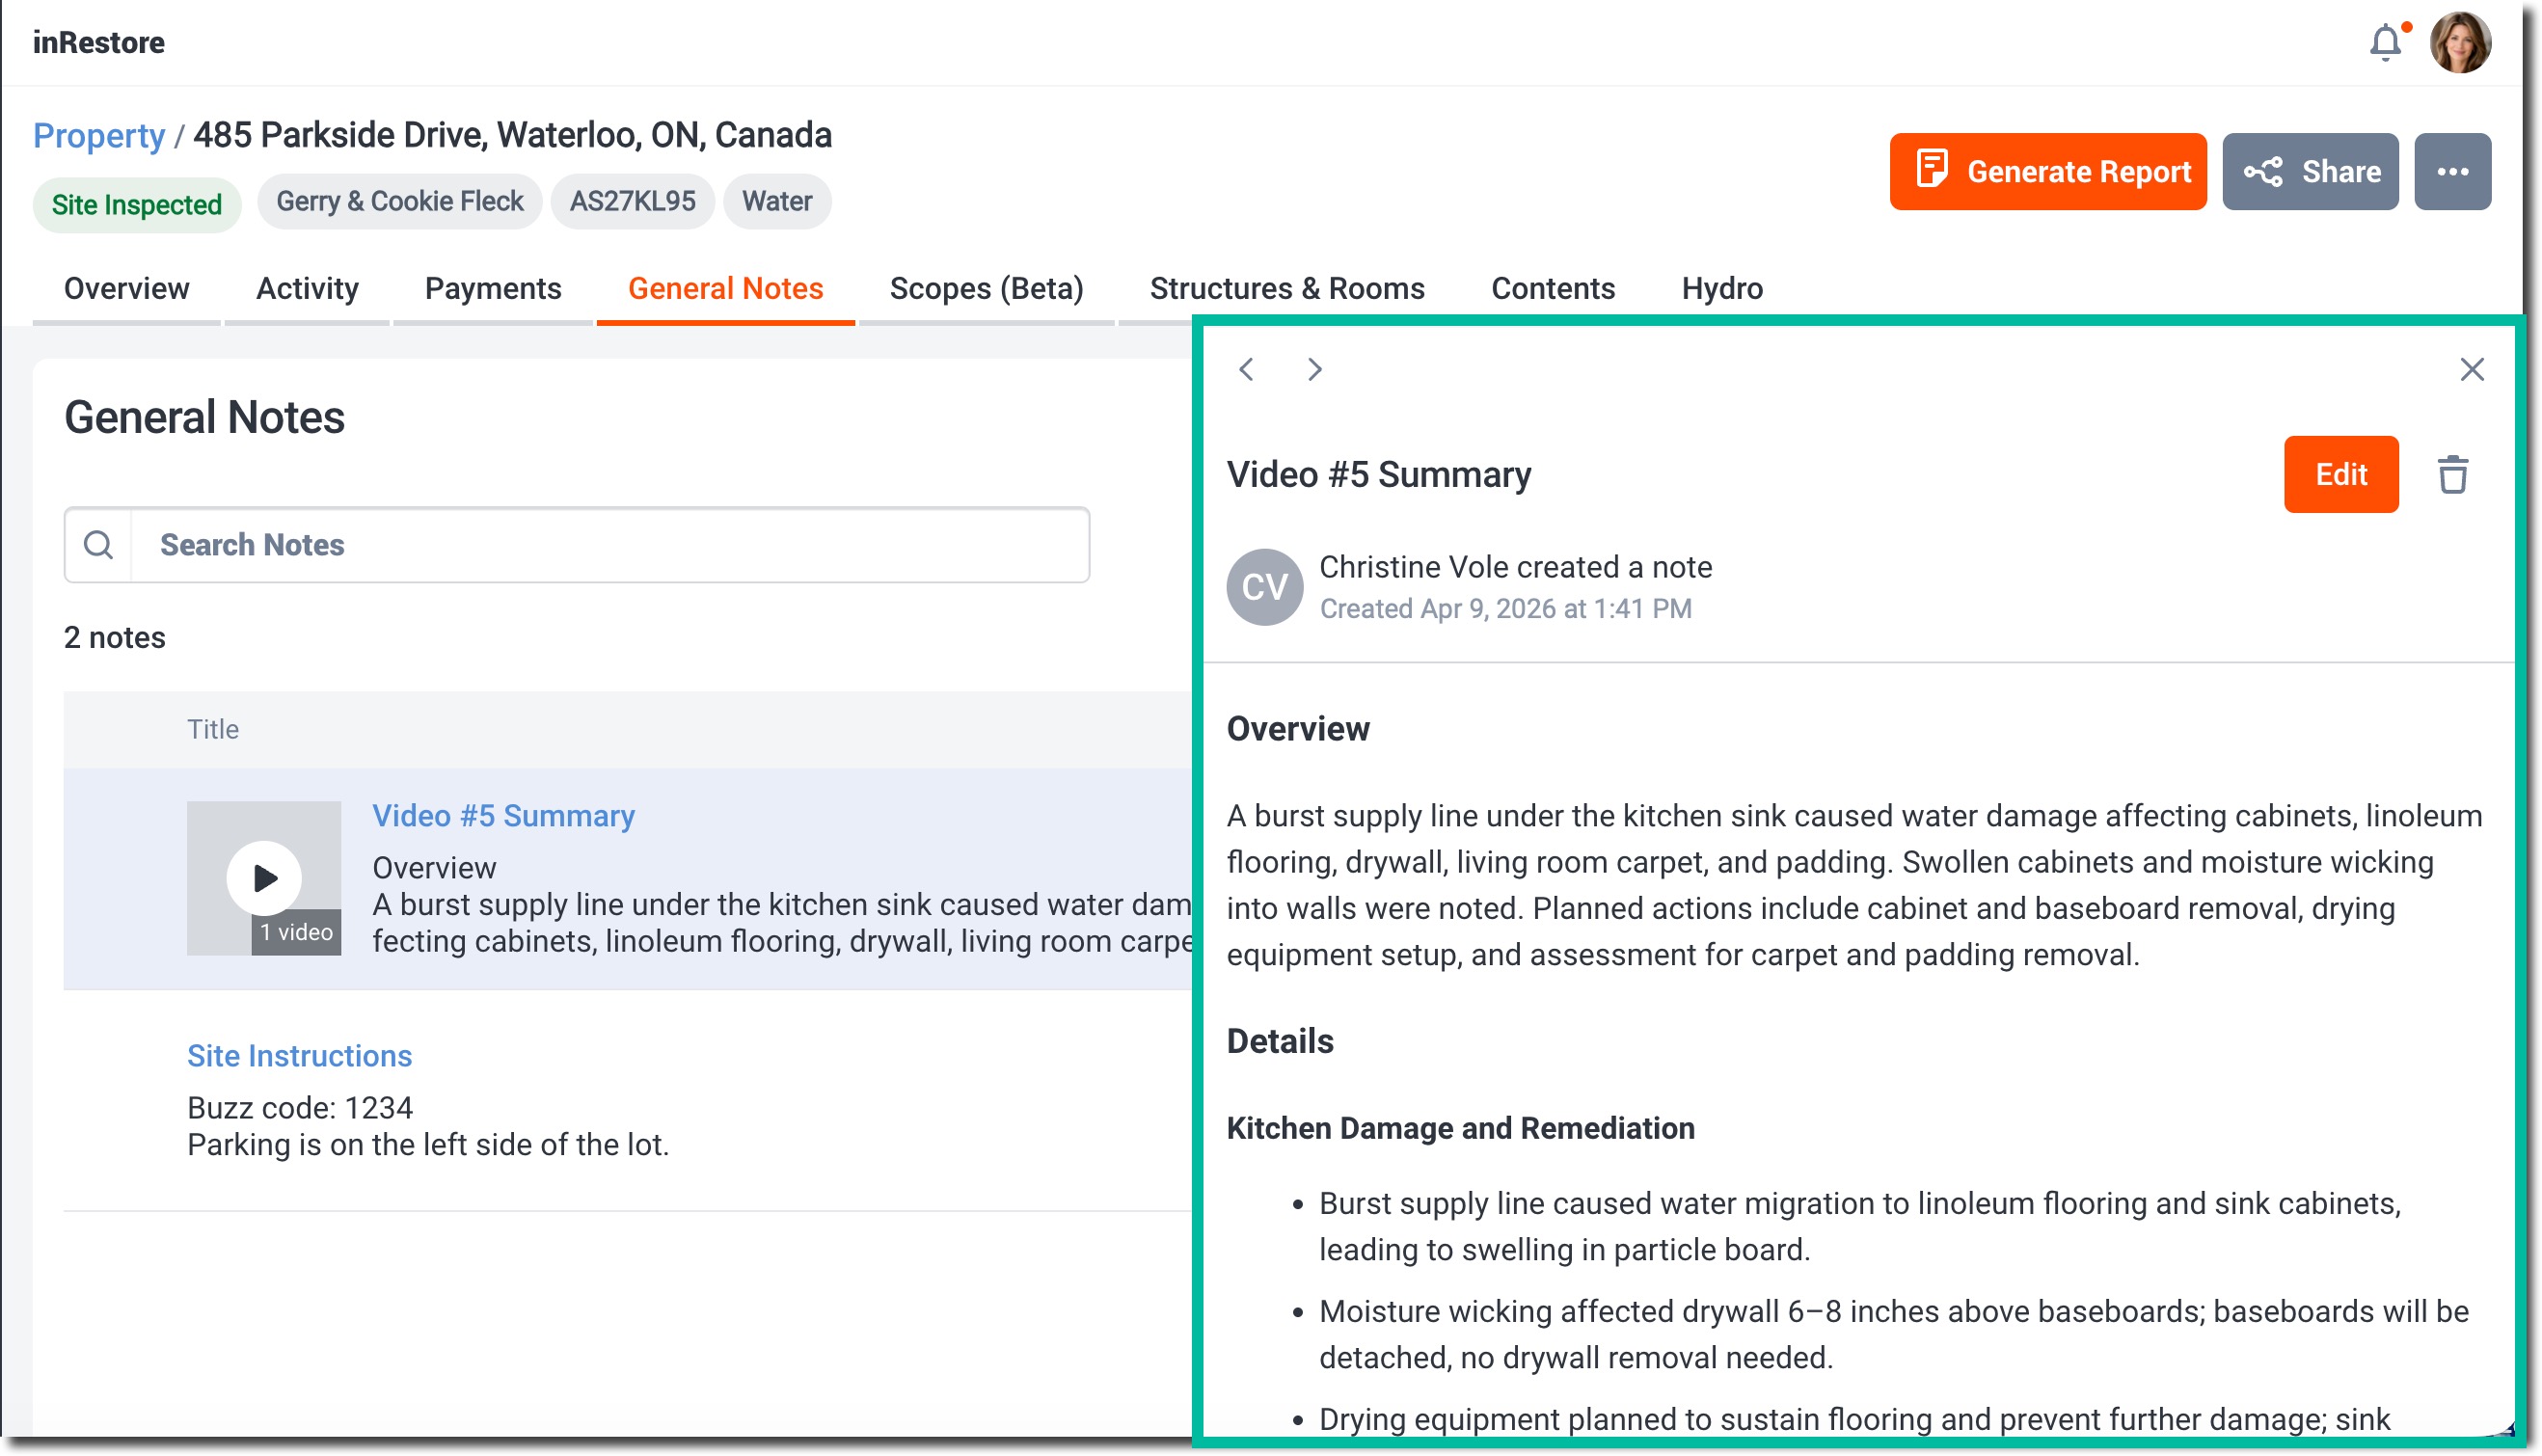Open the Site Instructions note
Image resolution: width=2542 pixels, height=1456 pixels.
coord(299,1056)
